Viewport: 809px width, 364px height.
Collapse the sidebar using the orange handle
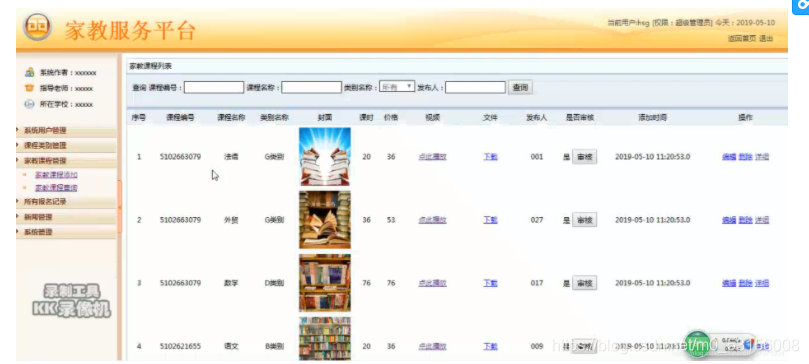[120, 207]
